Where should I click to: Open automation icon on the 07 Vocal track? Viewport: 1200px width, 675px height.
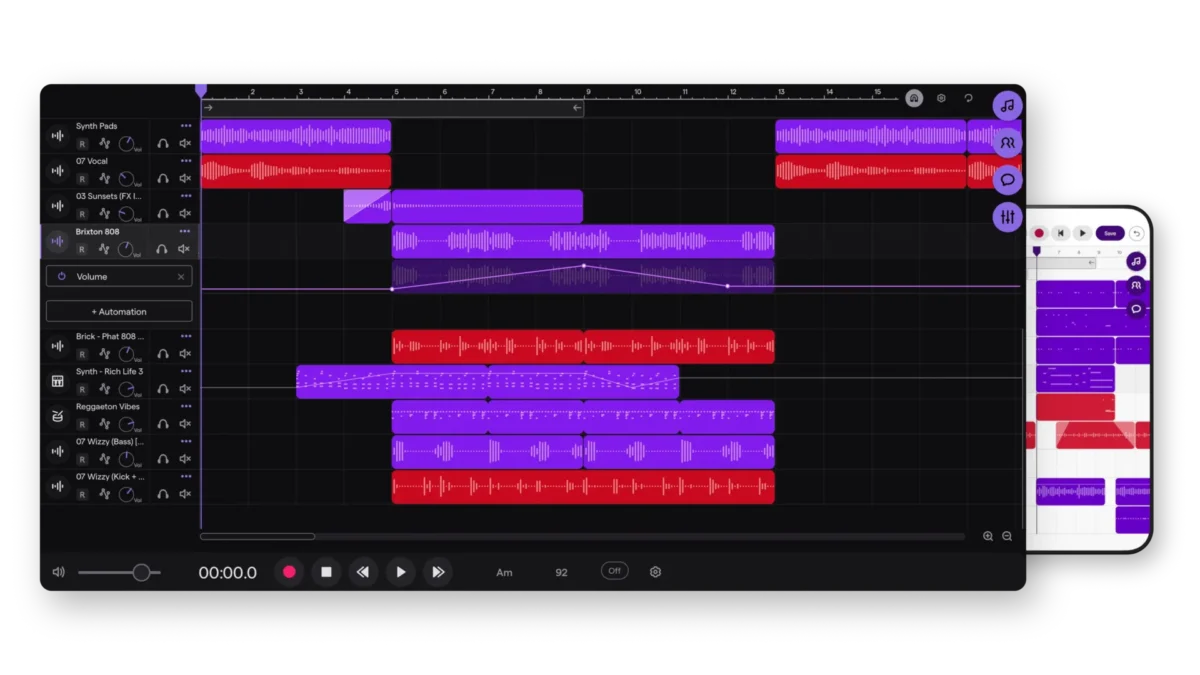click(x=105, y=178)
